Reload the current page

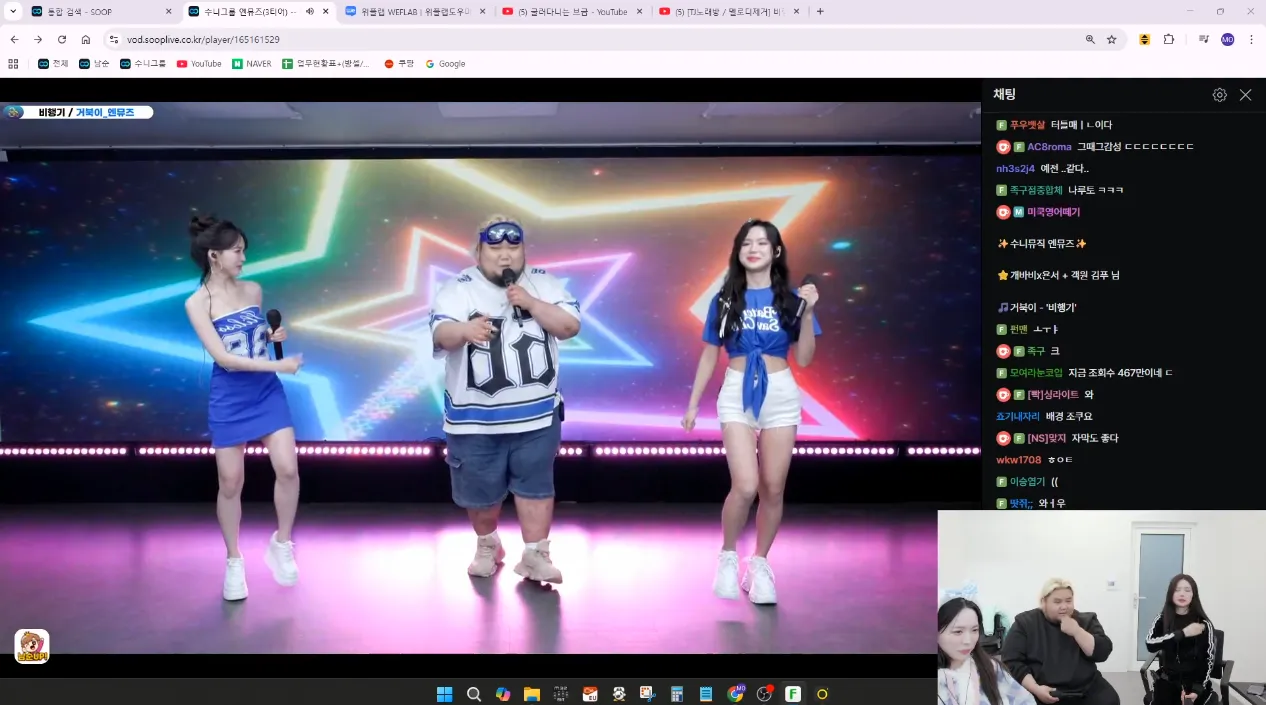(62, 40)
